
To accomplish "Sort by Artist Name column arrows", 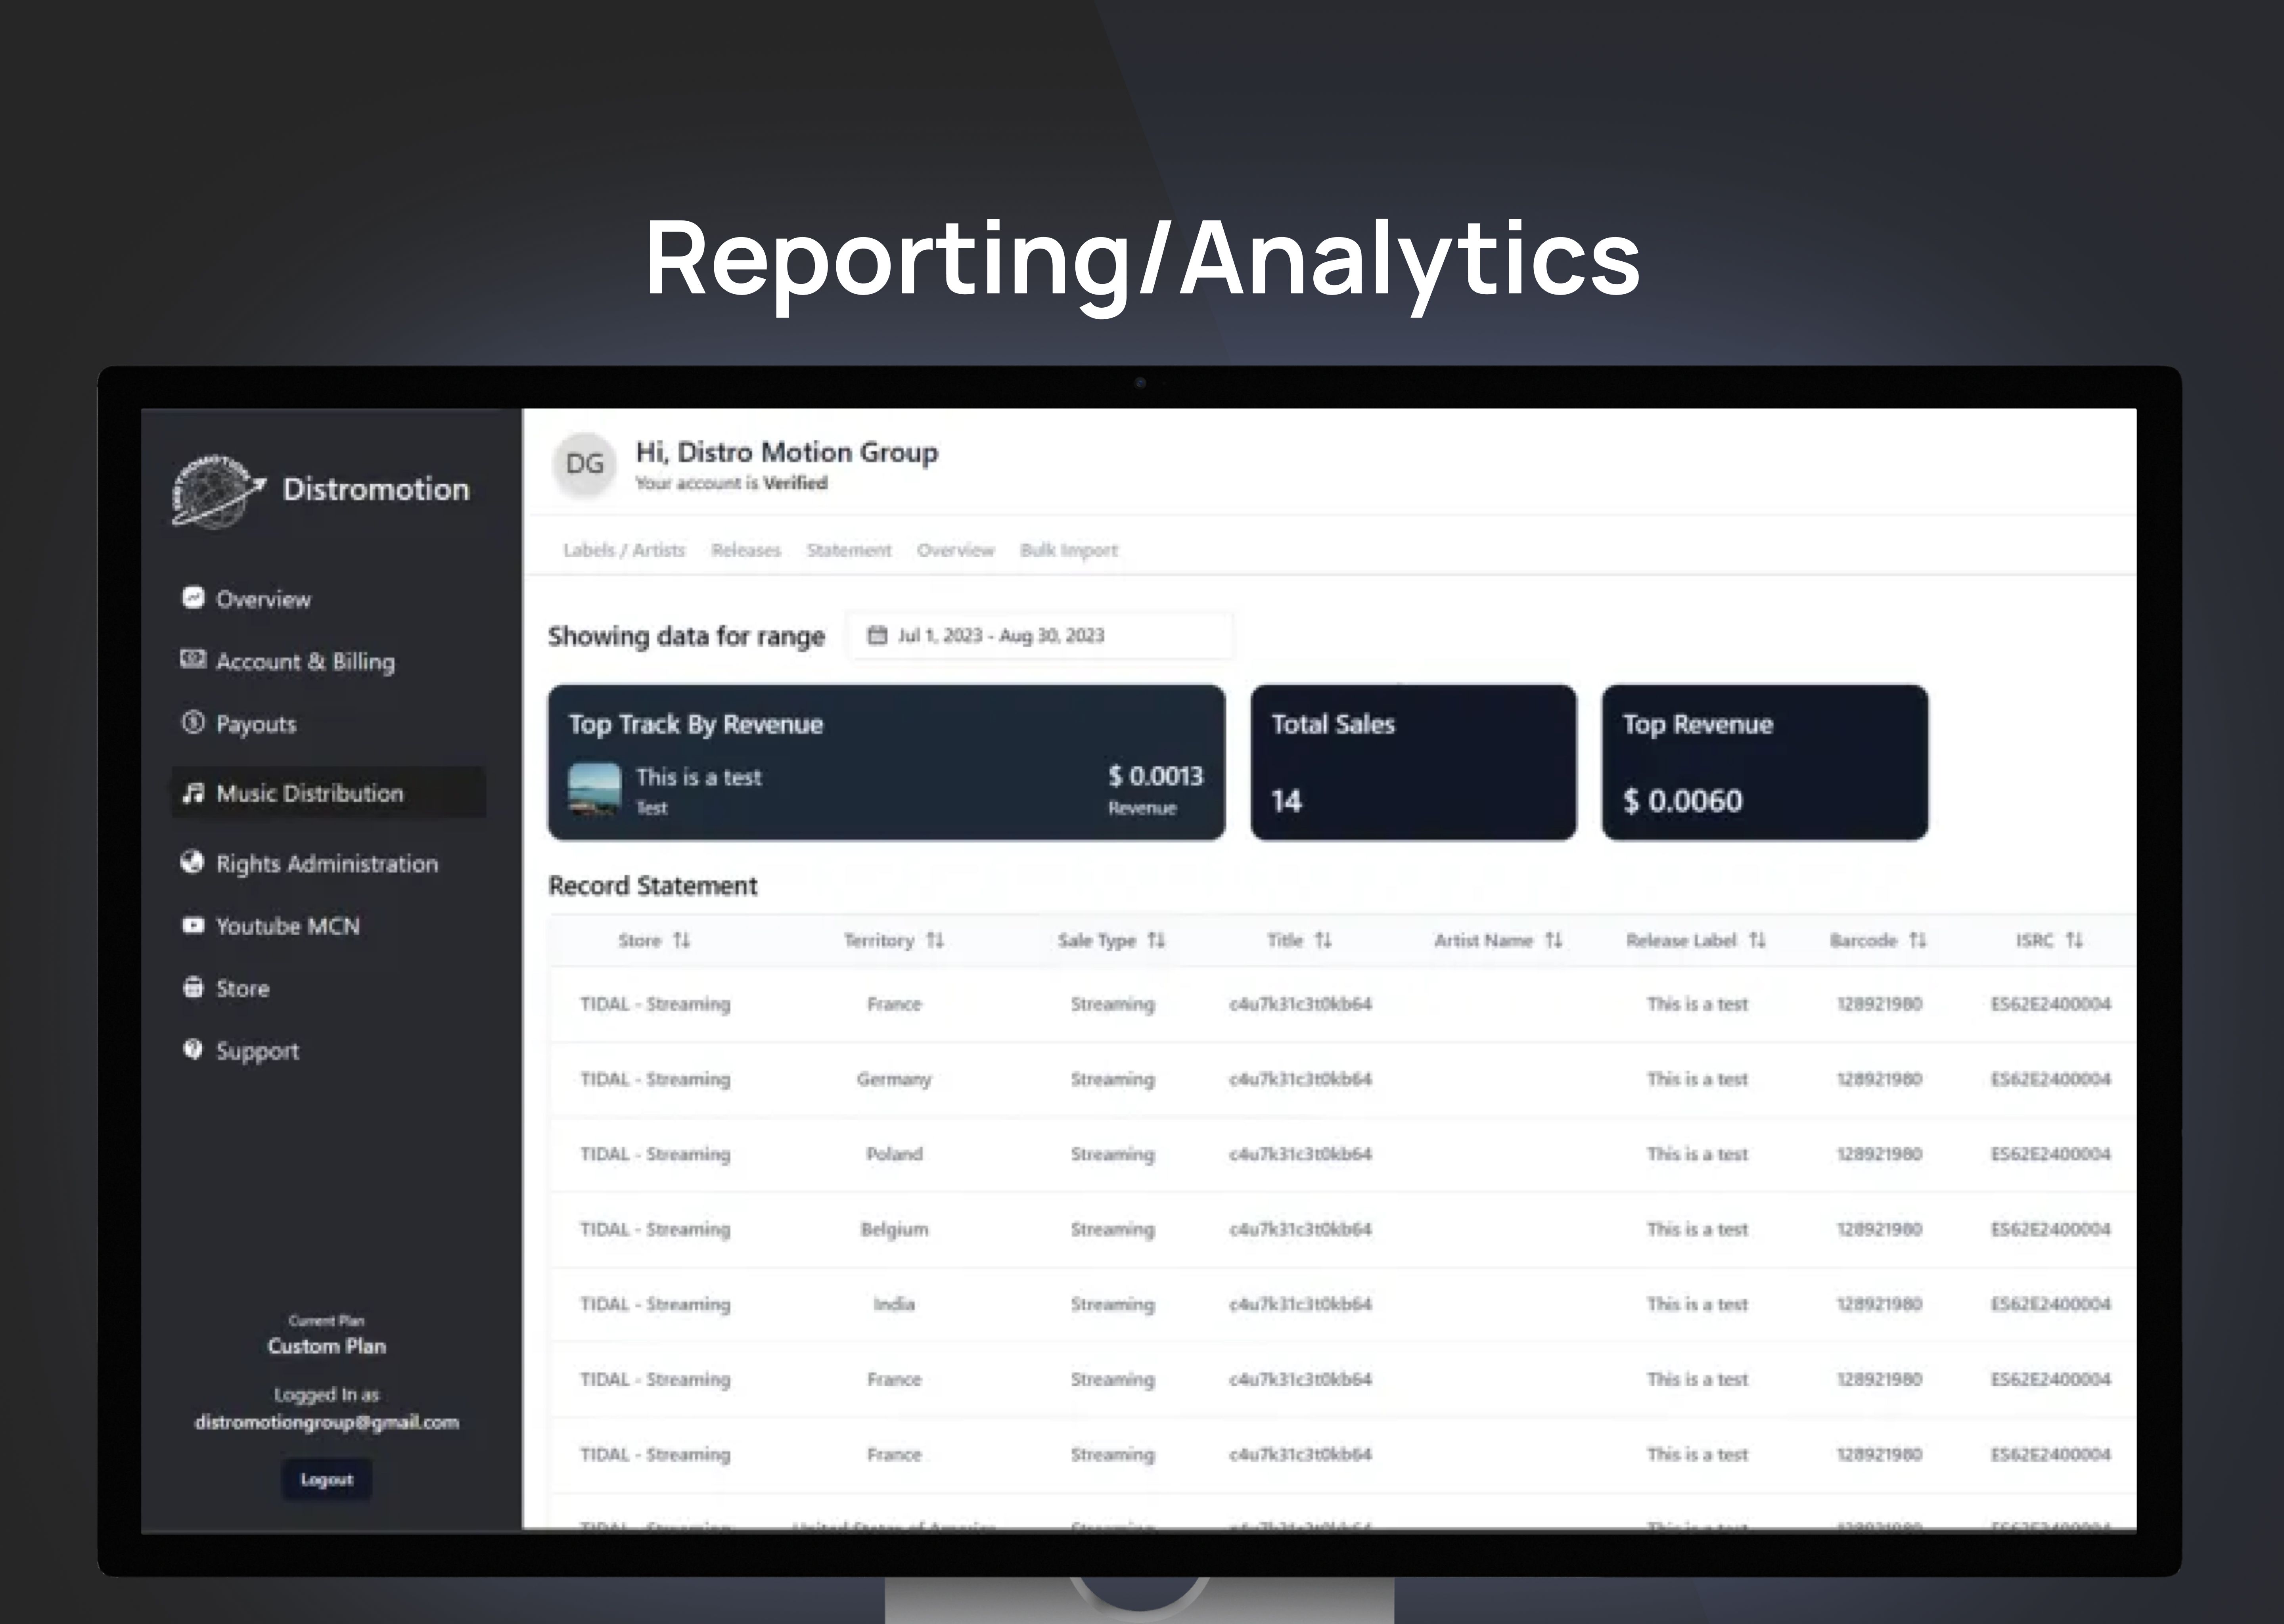I will coord(1554,940).
